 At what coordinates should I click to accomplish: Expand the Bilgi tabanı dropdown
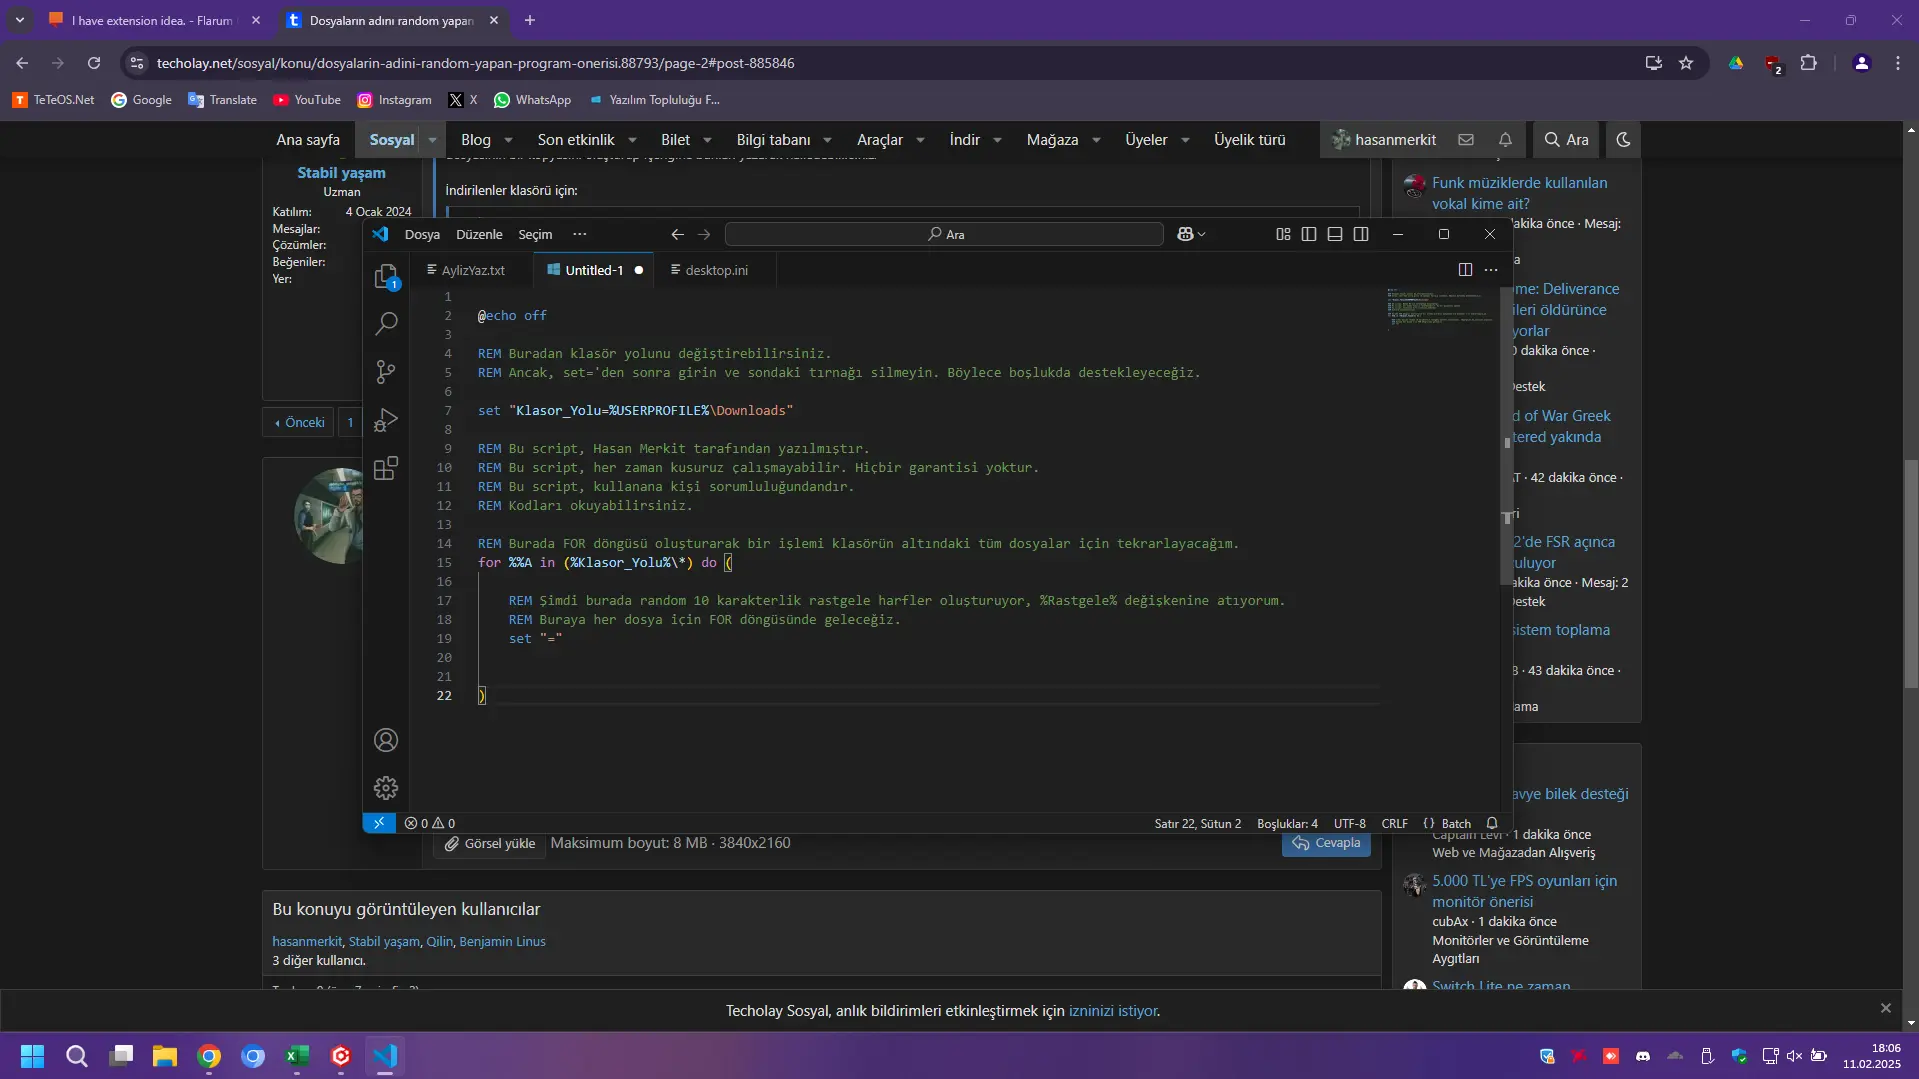[827, 140]
